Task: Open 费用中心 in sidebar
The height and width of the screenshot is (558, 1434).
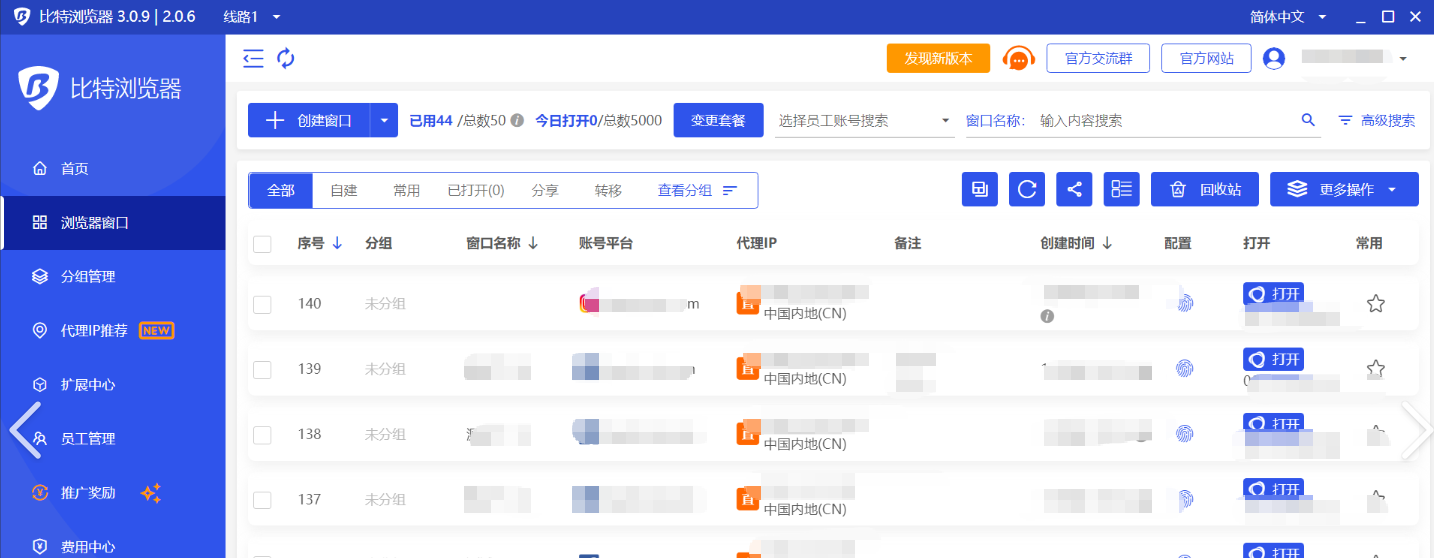Action: (x=113, y=546)
